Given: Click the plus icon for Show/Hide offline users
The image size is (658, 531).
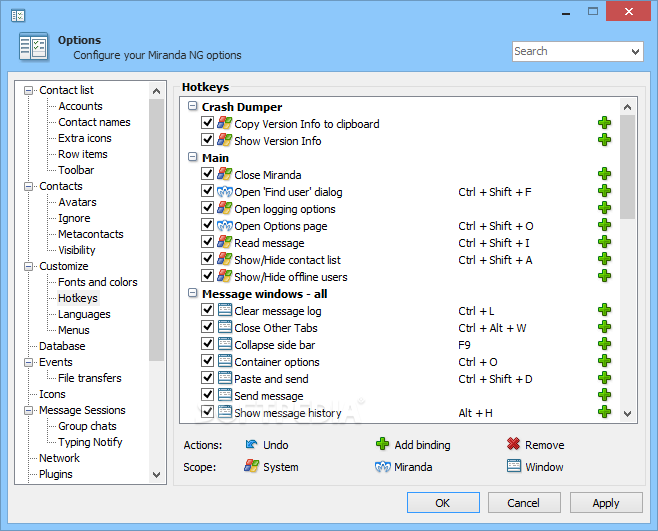Looking at the screenshot, I should click(x=604, y=276).
